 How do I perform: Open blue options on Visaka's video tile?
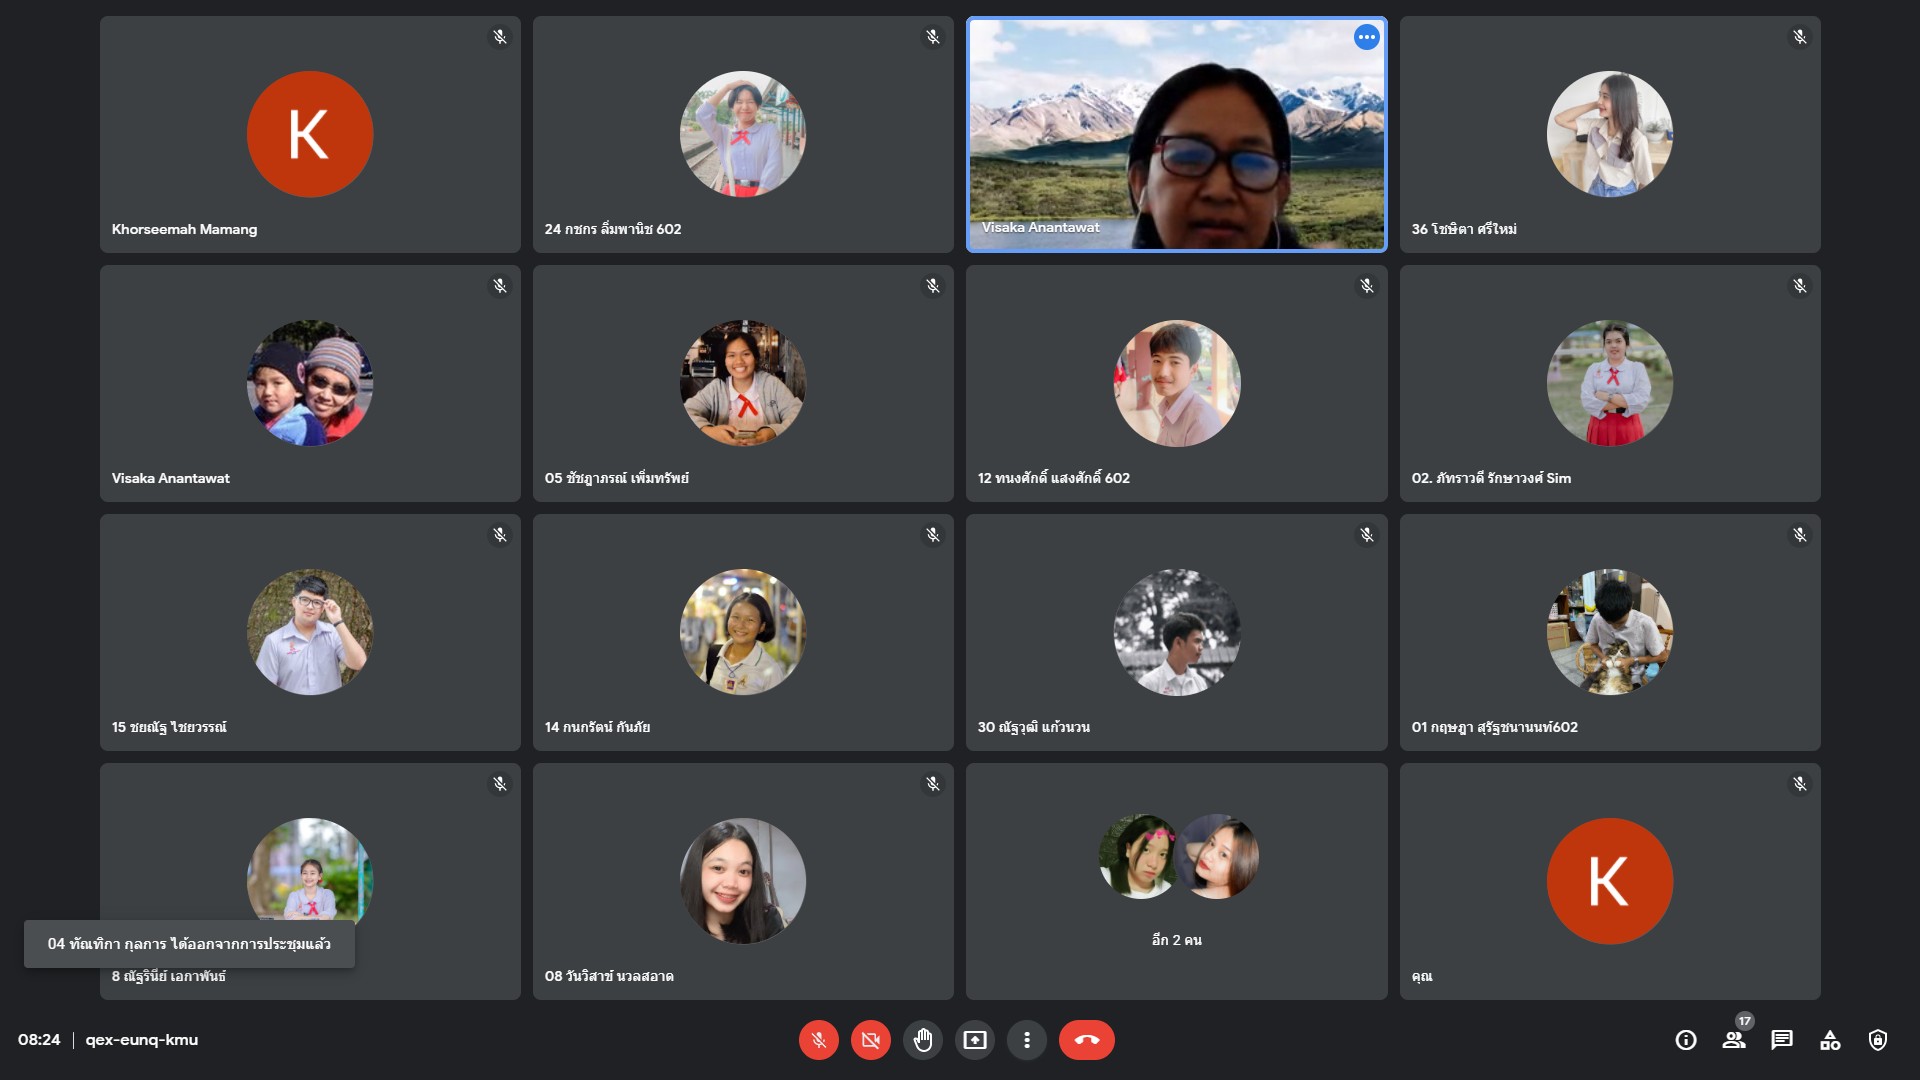point(1366,37)
